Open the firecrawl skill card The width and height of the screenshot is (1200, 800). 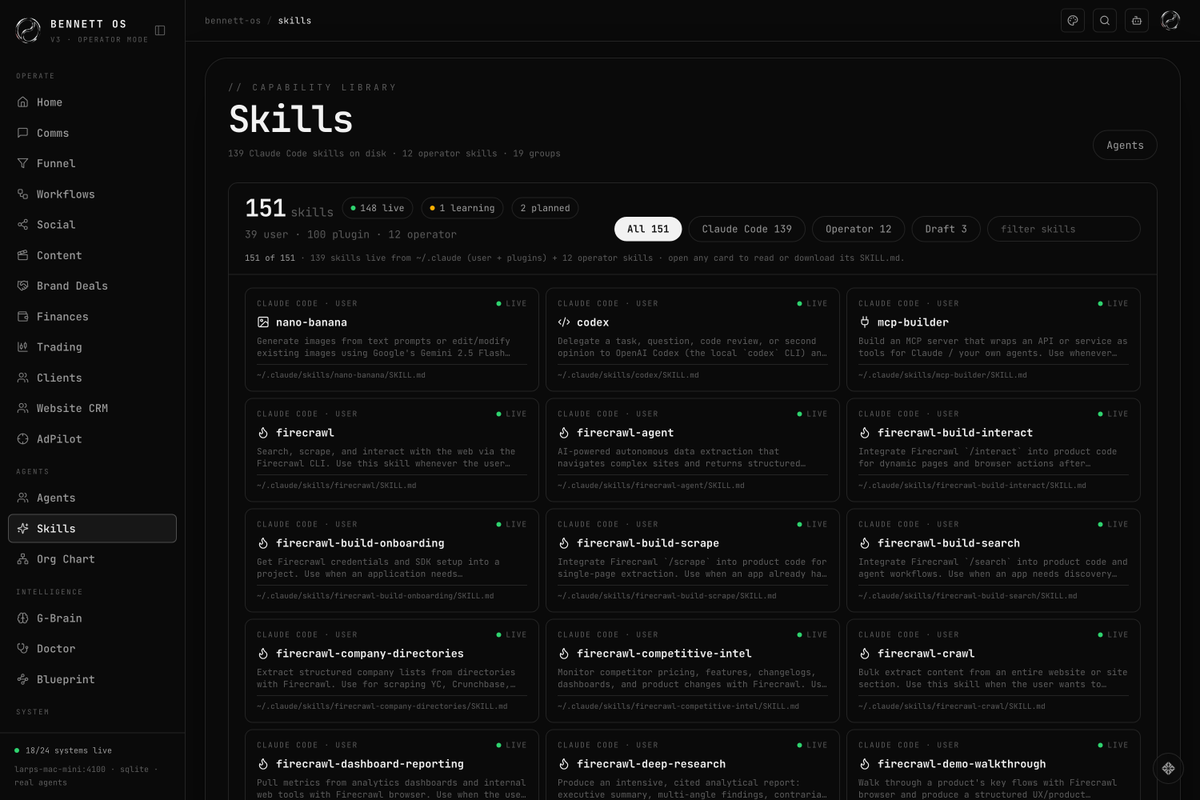[392, 450]
